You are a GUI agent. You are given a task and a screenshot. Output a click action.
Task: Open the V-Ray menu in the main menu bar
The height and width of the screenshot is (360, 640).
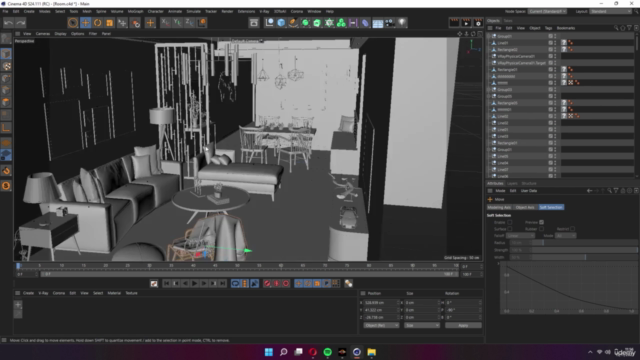264,11
